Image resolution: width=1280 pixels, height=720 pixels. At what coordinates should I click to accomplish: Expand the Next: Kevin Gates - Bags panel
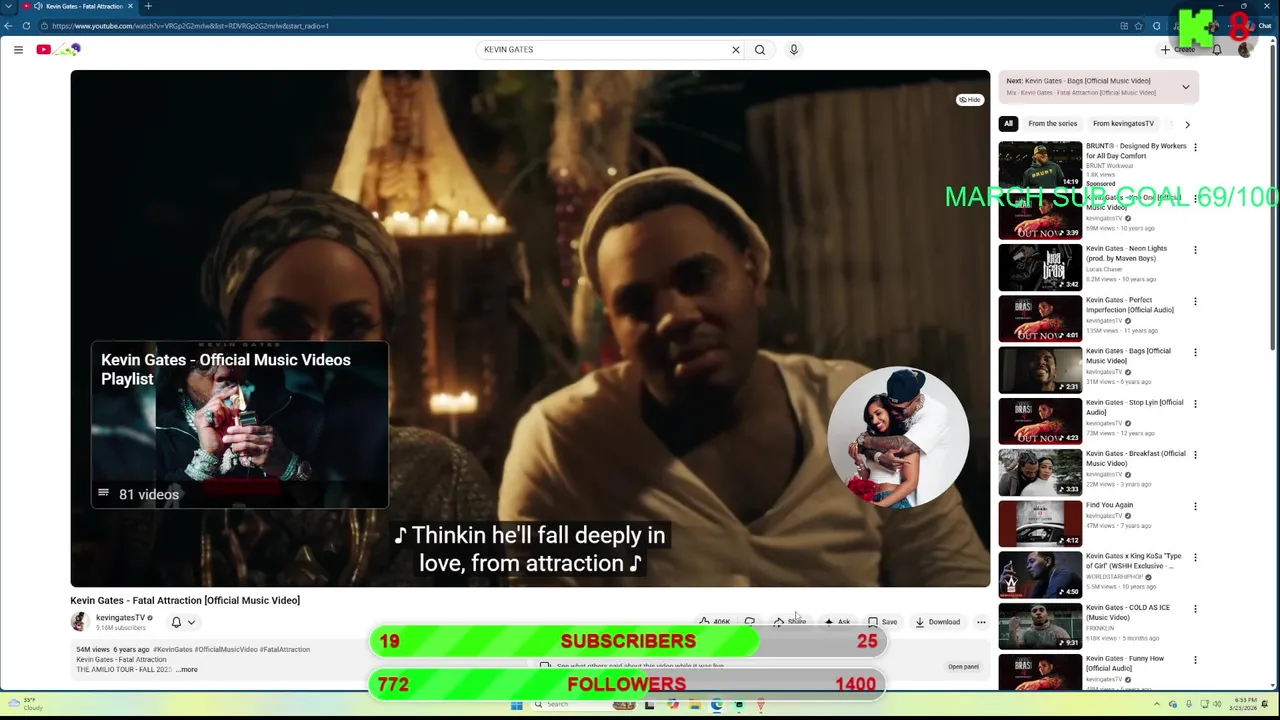[1186, 87]
